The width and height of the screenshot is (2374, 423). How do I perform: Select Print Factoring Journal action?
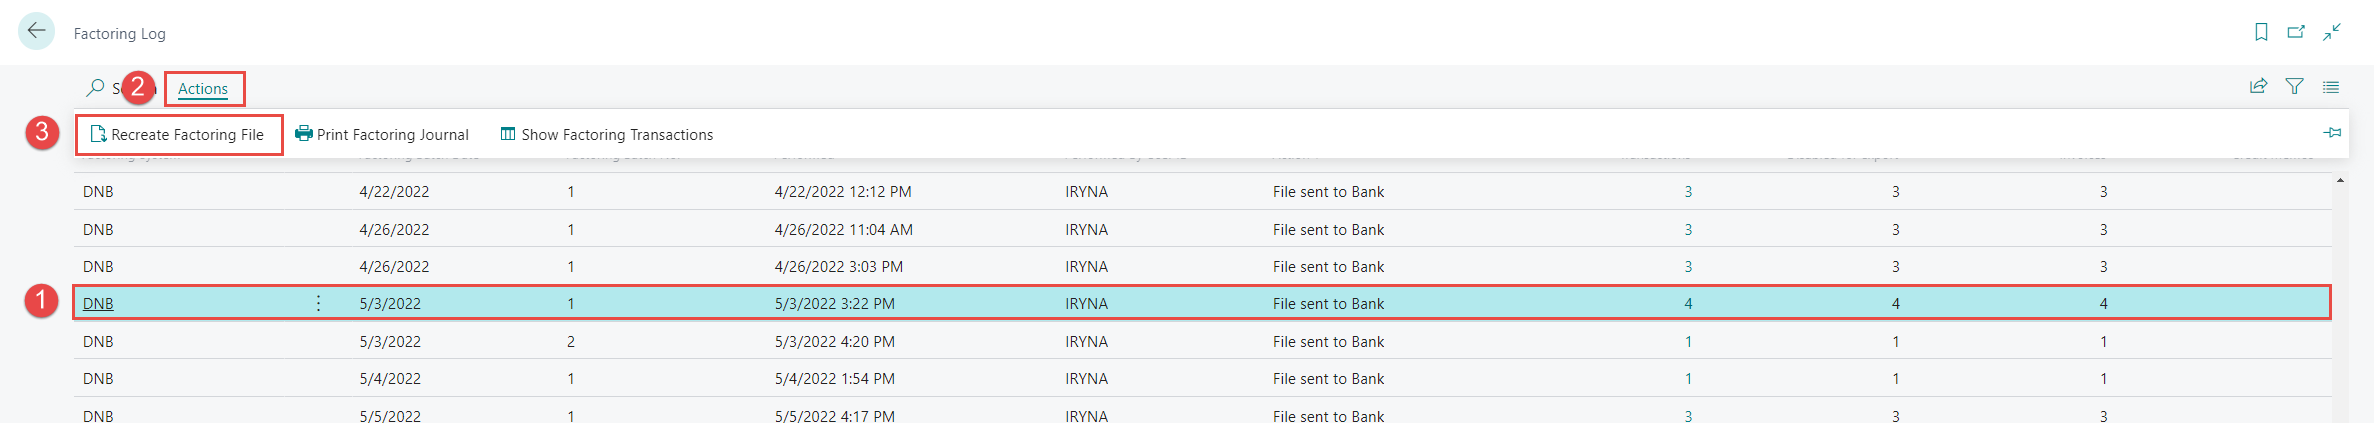click(382, 135)
